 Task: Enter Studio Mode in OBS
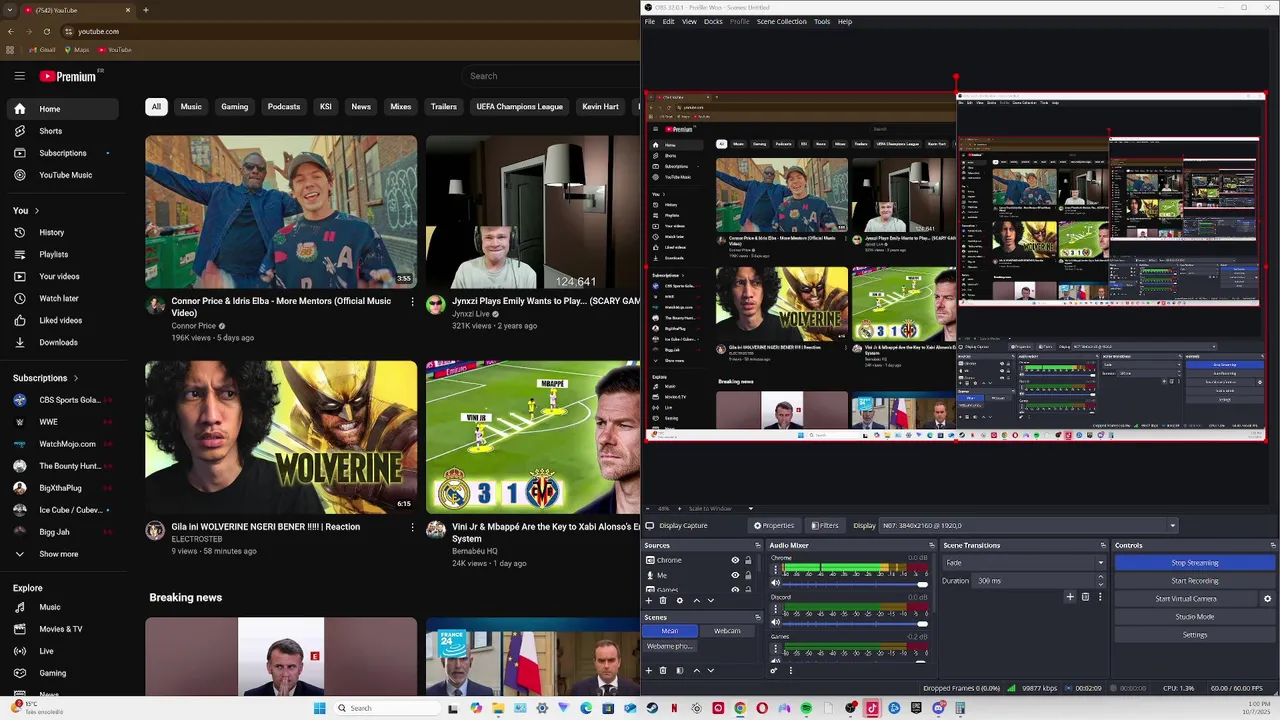1195,616
